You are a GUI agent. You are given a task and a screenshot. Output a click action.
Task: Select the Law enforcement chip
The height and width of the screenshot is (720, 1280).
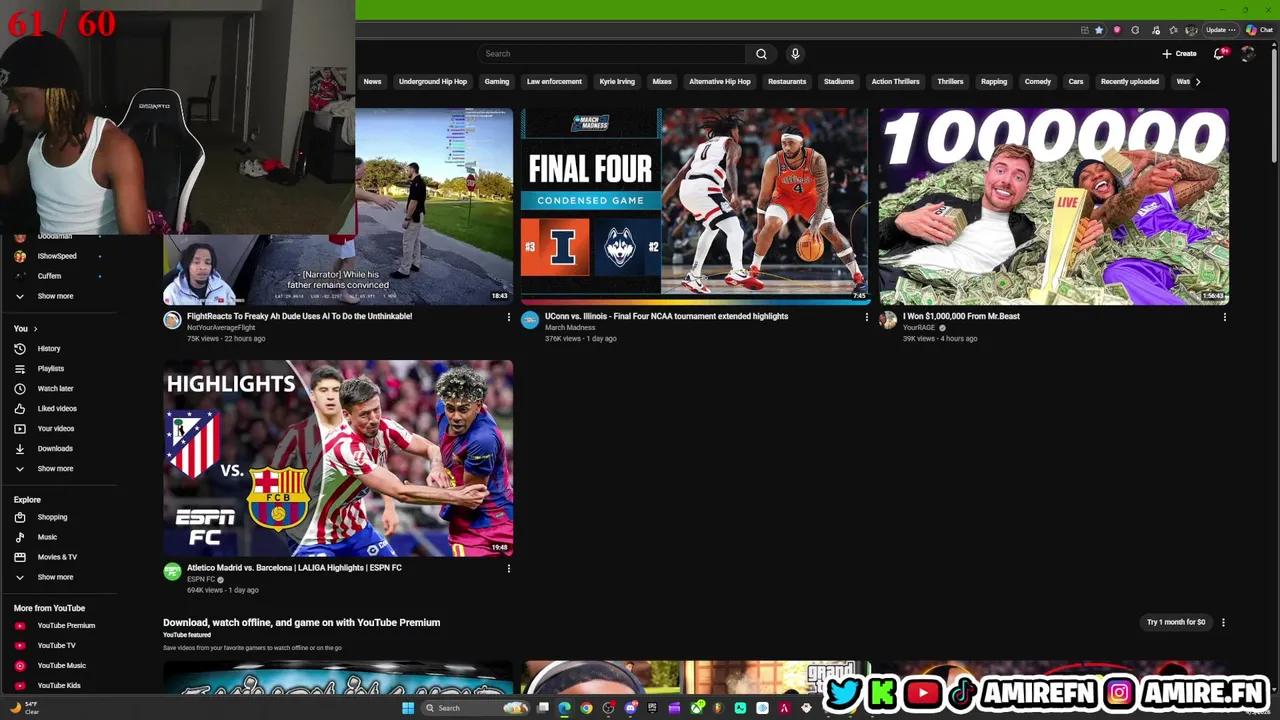click(554, 82)
